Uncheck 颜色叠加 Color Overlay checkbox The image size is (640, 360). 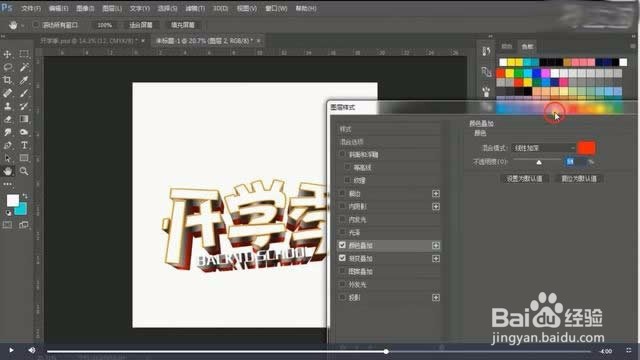click(x=342, y=245)
